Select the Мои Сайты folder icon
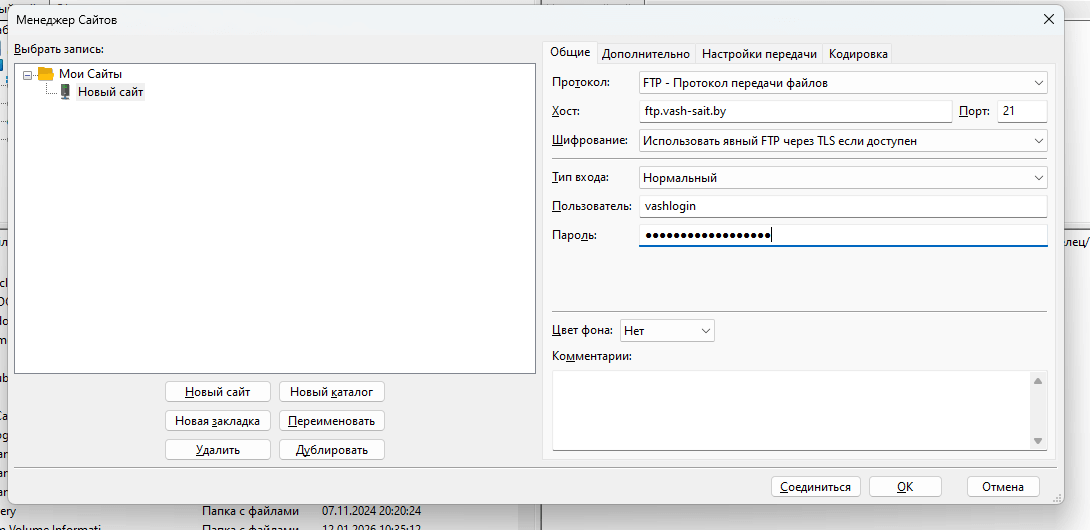The width and height of the screenshot is (1090, 530). (x=46, y=73)
